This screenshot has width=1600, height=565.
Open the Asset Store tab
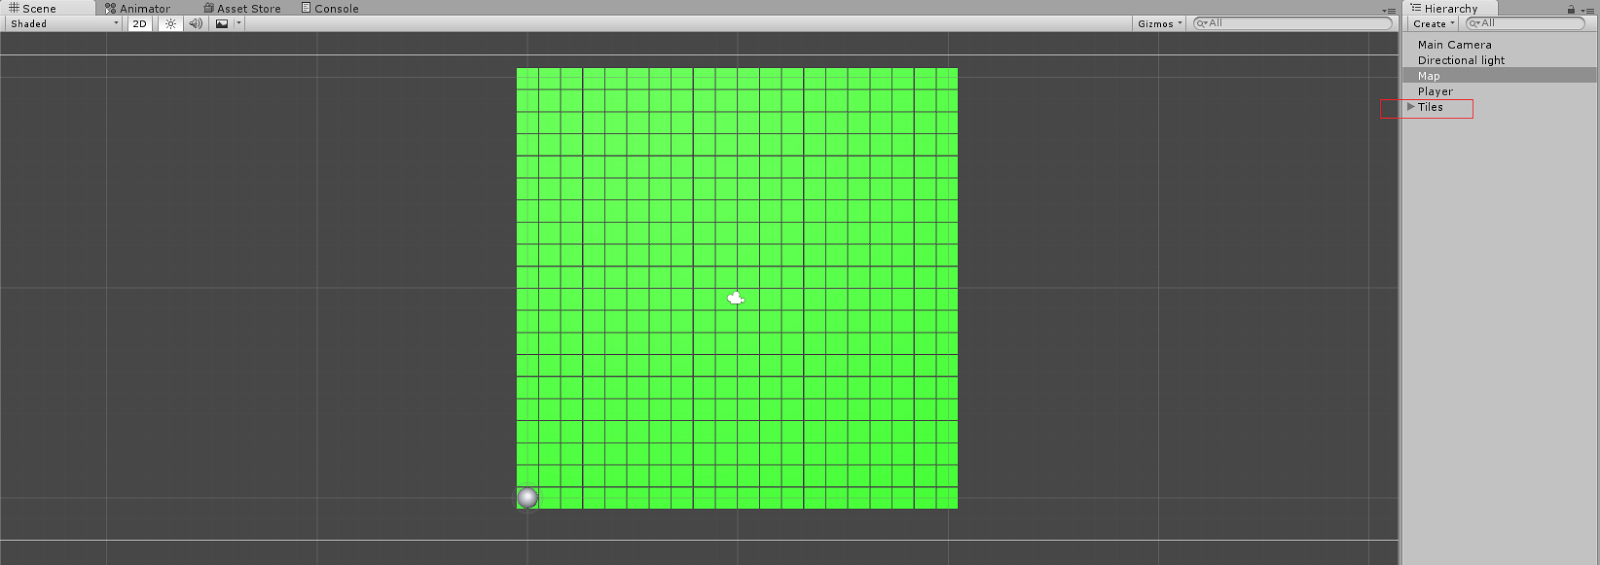point(242,8)
